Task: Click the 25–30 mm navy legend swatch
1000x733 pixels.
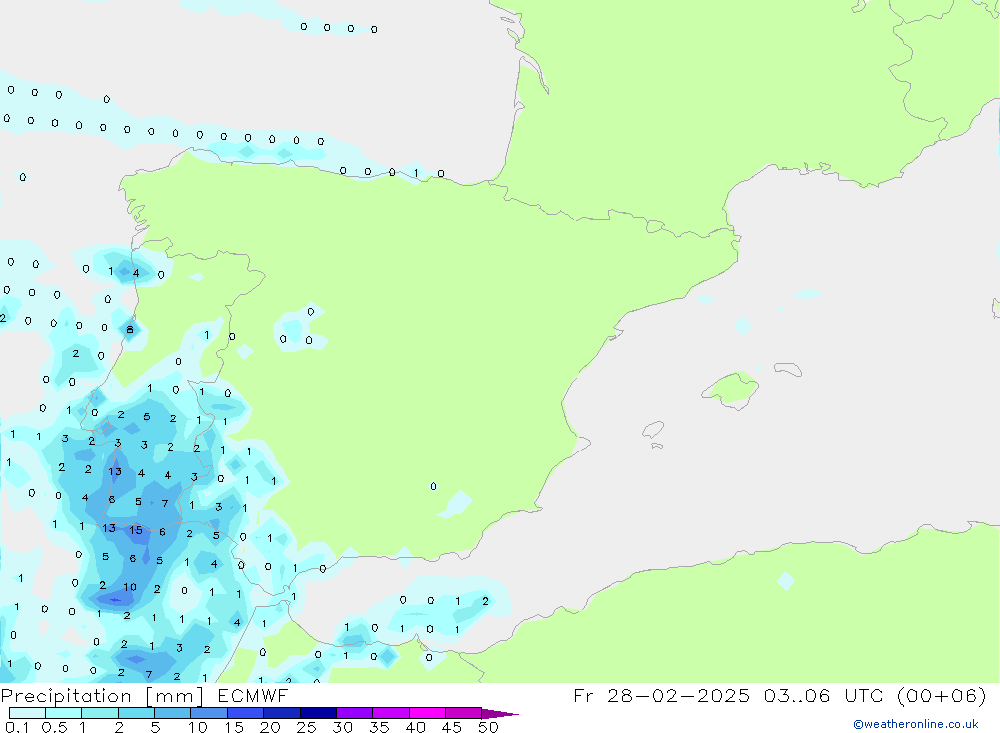Action: (318, 713)
